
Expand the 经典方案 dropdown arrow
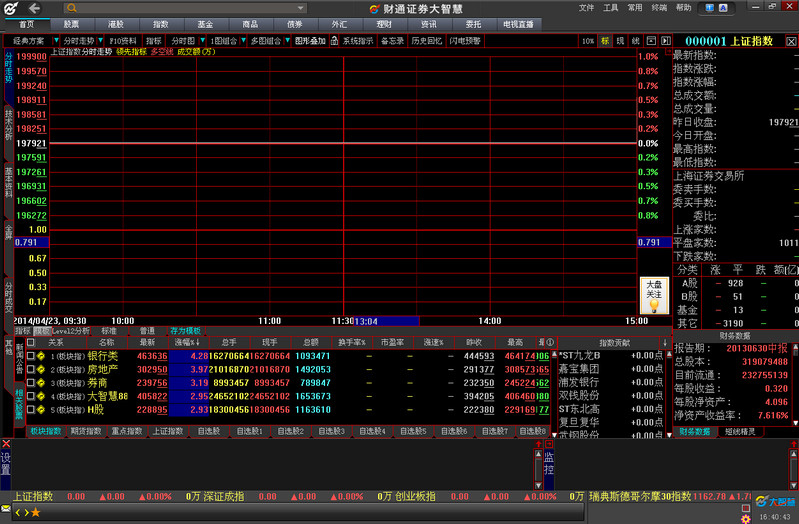pyautogui.click(x=56, y=41)
